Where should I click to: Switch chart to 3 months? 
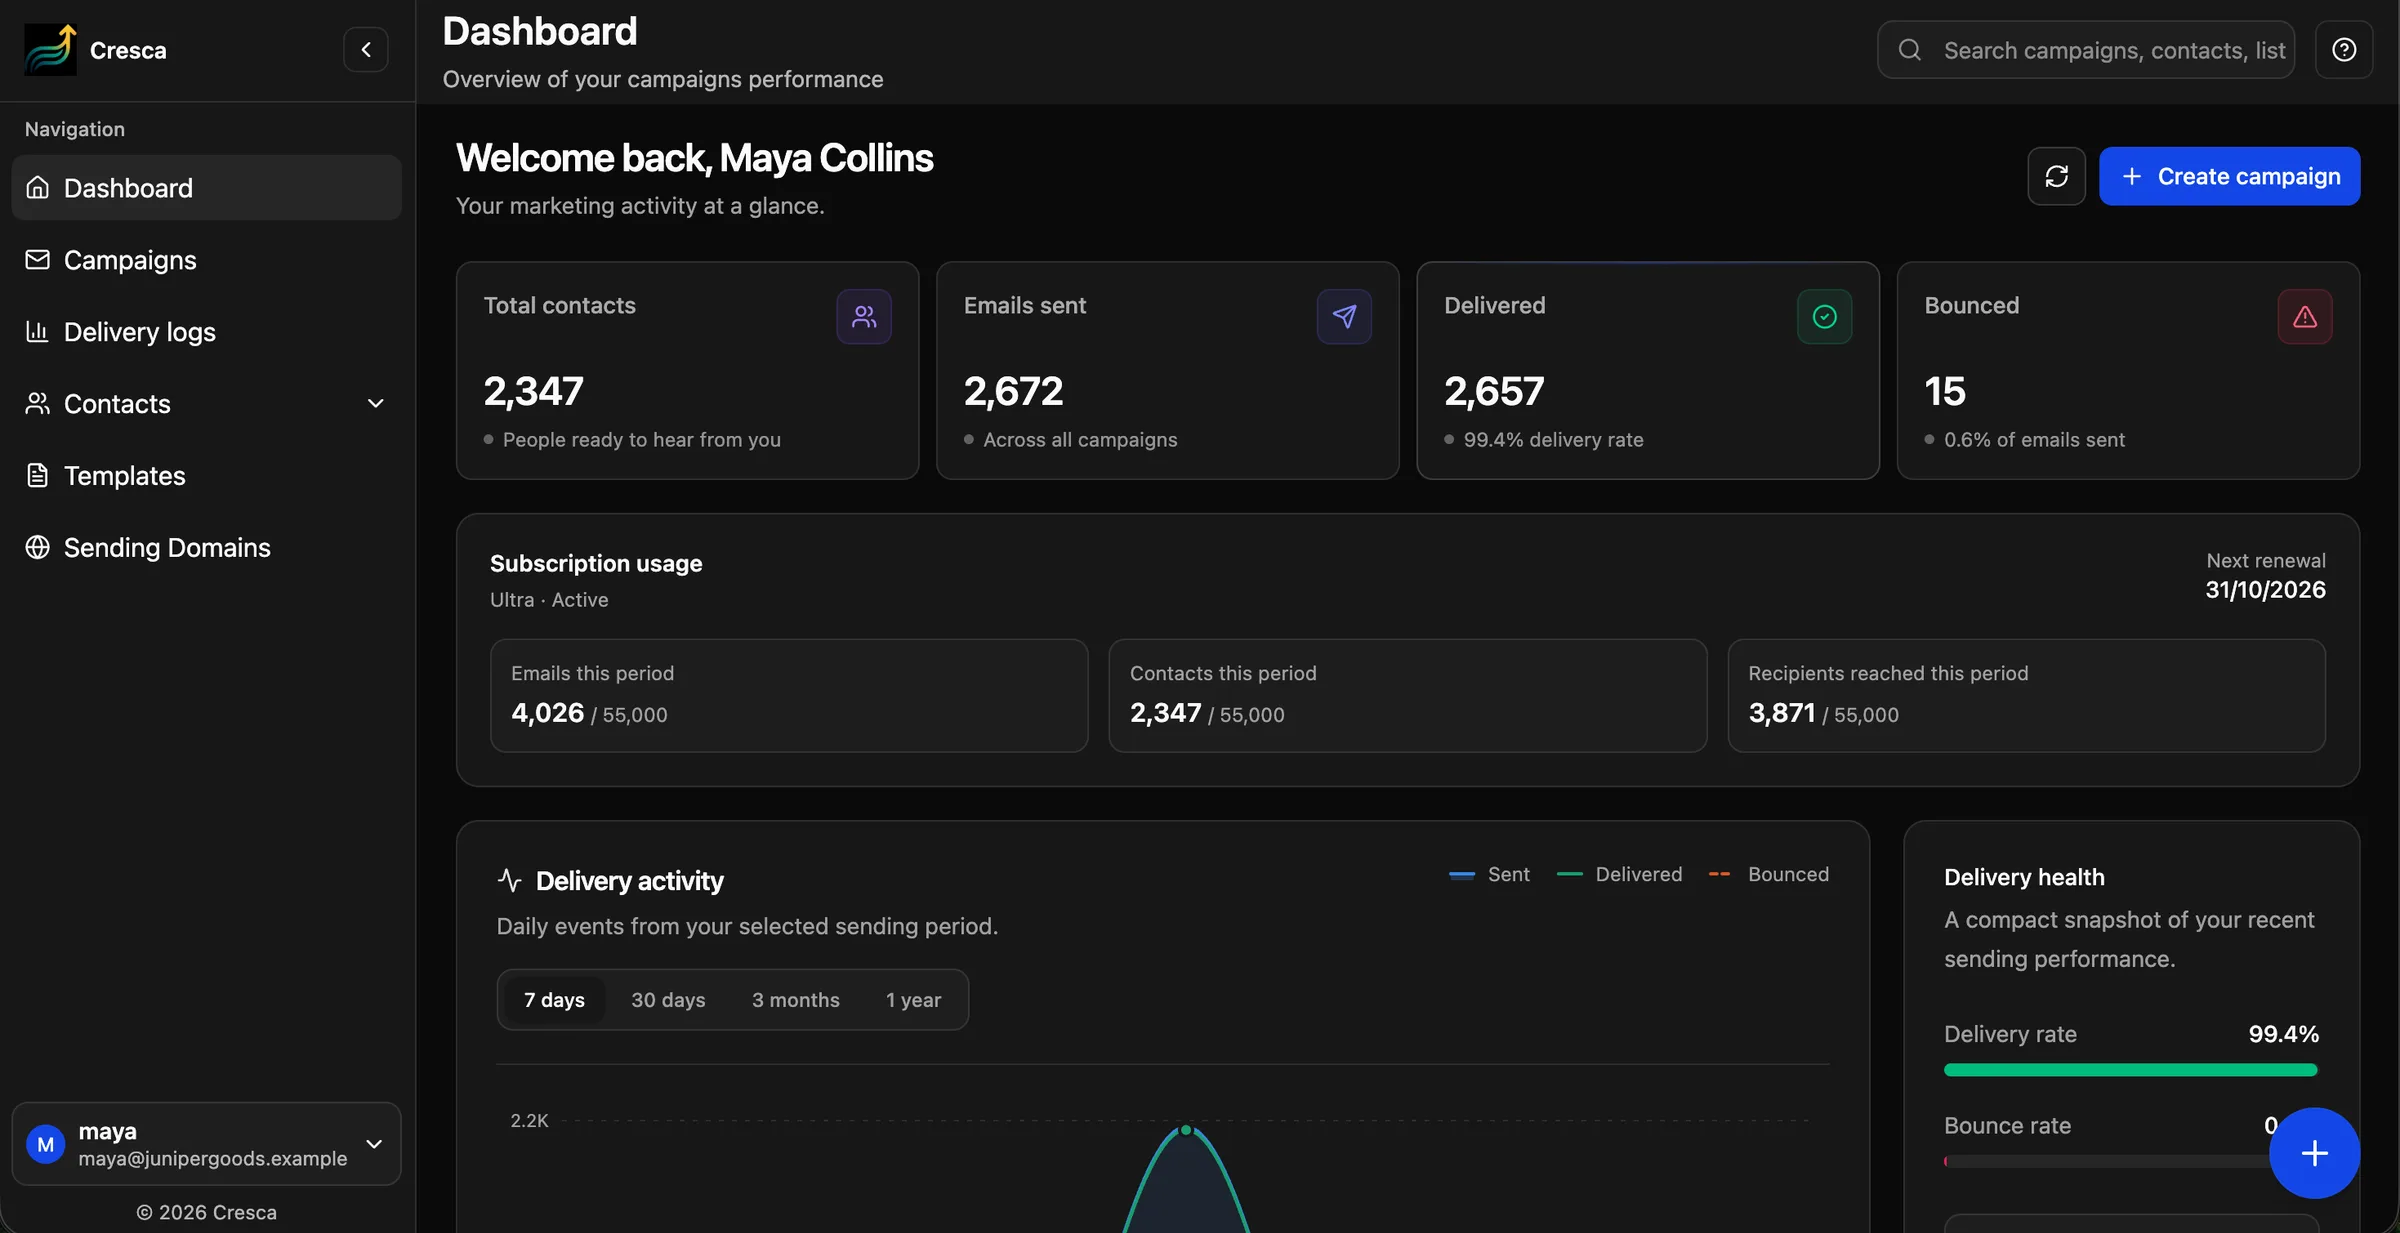(x=796, y=1000)
